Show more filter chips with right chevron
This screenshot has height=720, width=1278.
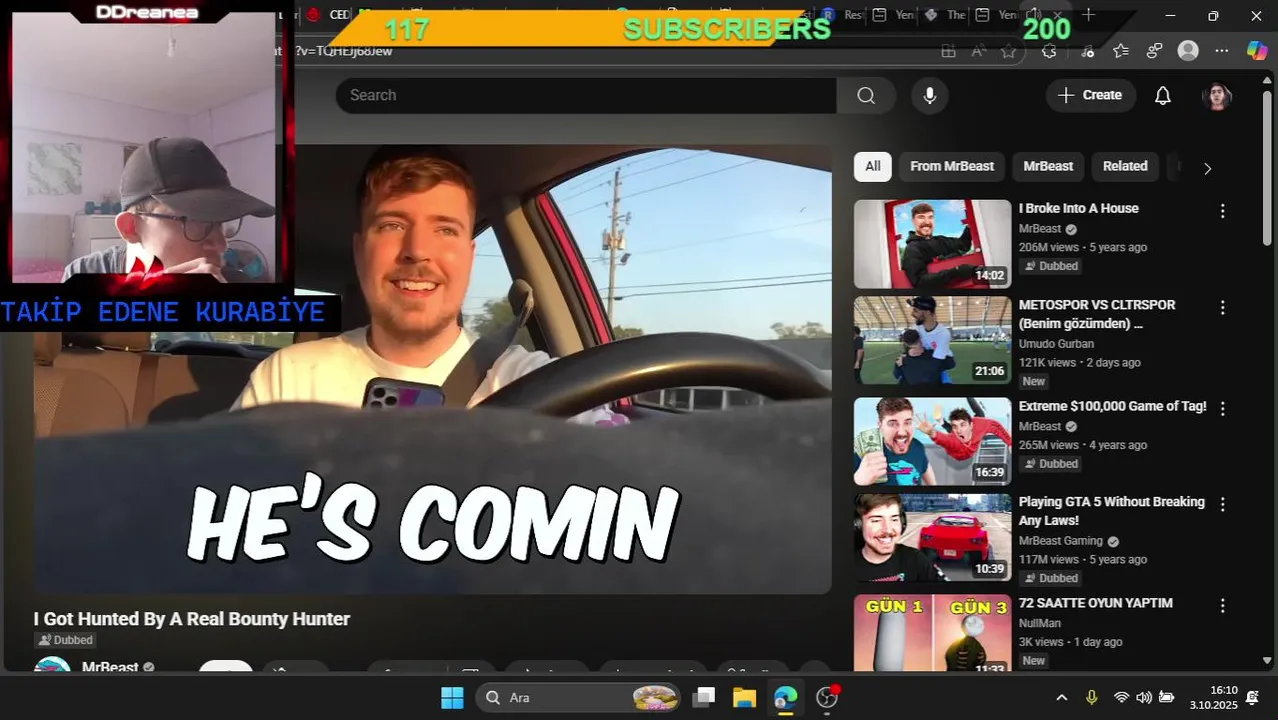point(1207,168)
